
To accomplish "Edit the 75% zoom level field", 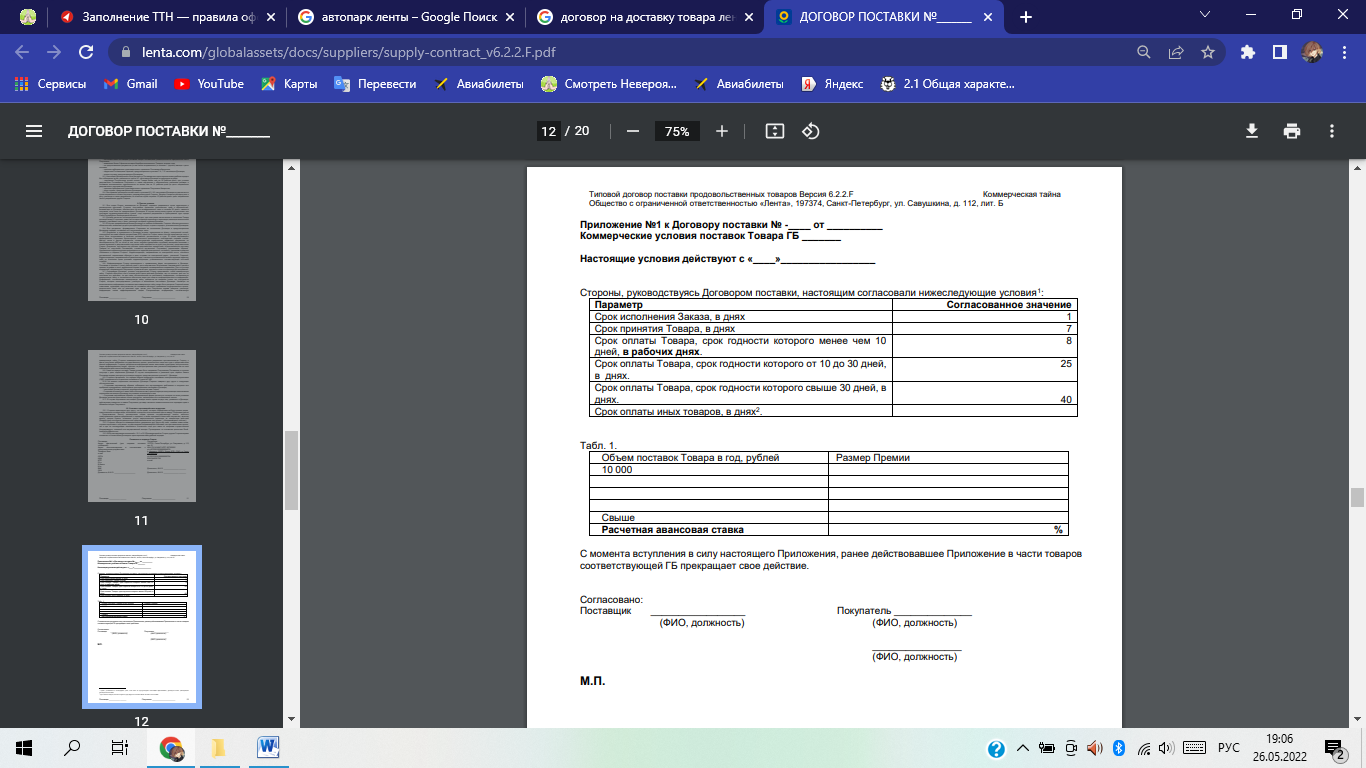I will (x=677, y=131).
